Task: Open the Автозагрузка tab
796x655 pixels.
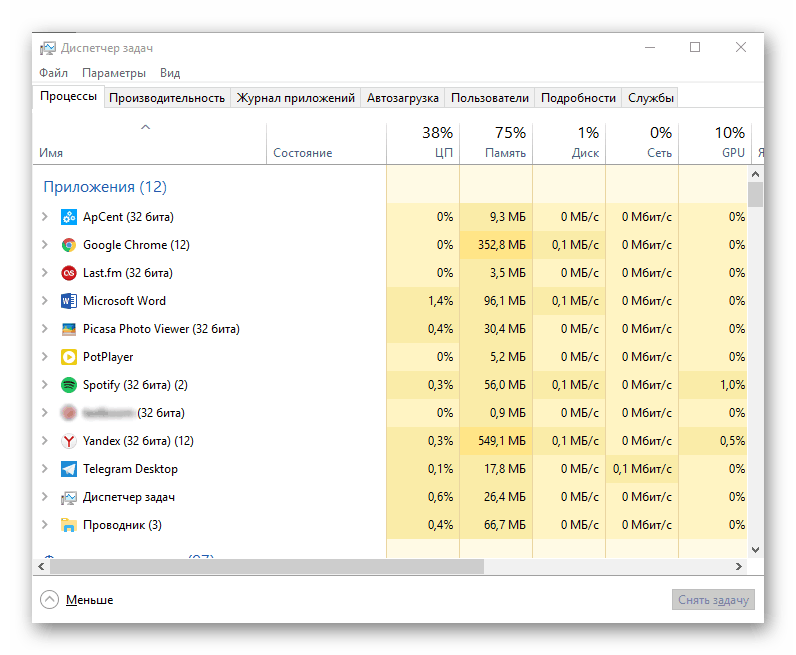Action: [x=402, y=98]
